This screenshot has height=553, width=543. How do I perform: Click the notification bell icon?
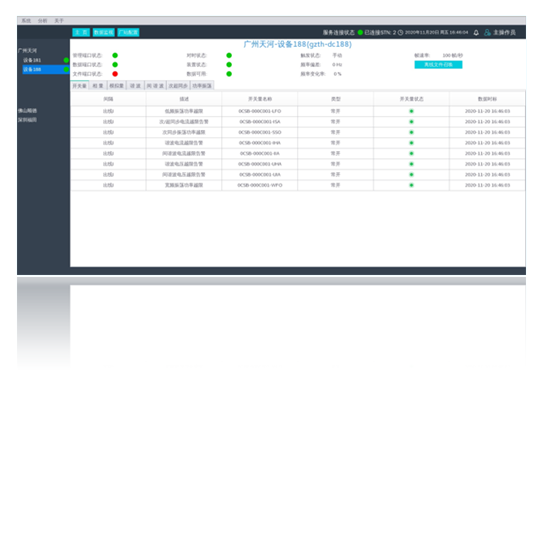point(476,32)
